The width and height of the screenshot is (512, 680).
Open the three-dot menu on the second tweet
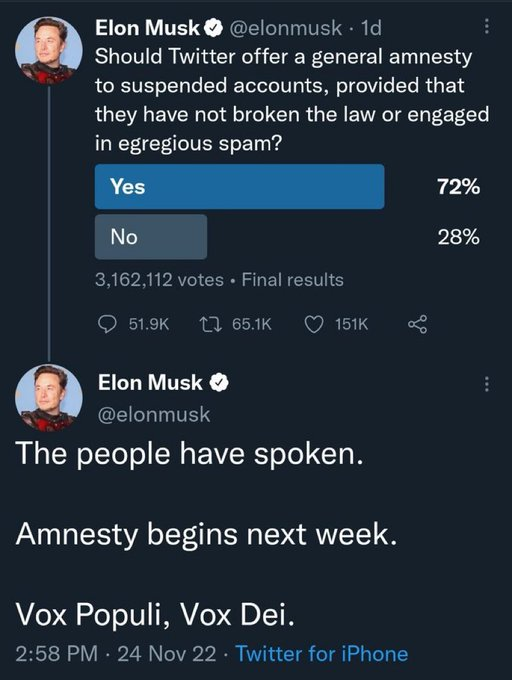487,384
